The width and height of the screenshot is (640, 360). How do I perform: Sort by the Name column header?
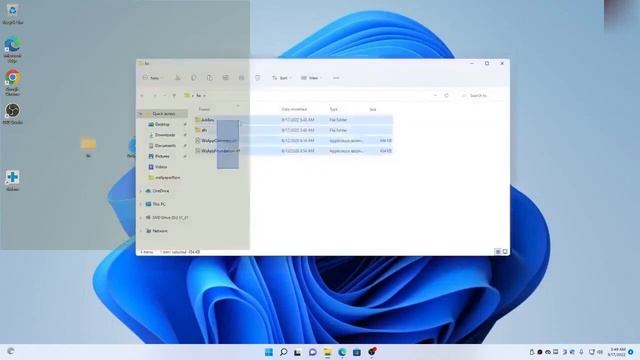204,109
